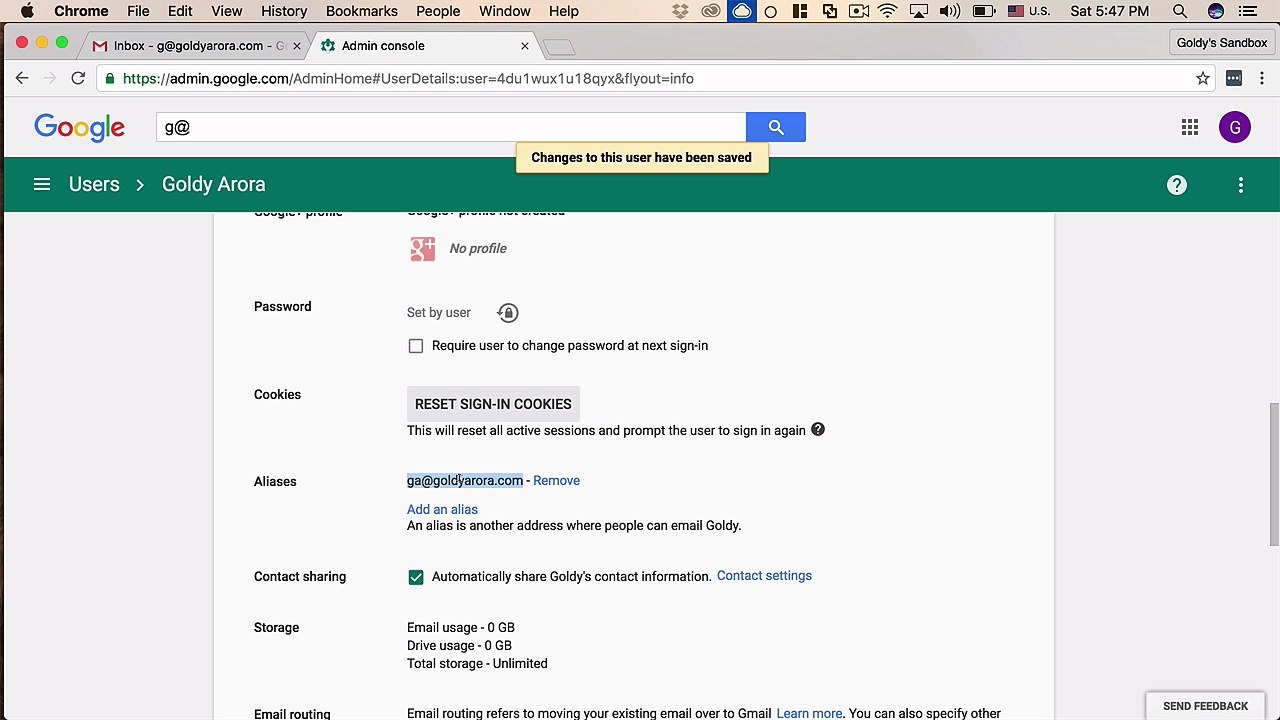Click the admin search input field
The width and height of the screenshot is (1280, 720).
450,127
